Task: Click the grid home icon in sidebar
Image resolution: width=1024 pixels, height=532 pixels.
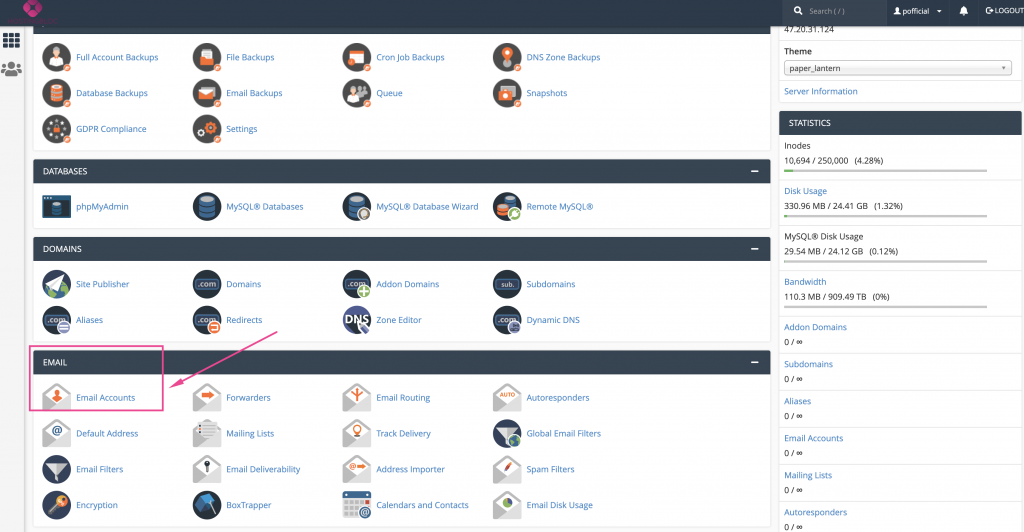Action: (12, 40)
